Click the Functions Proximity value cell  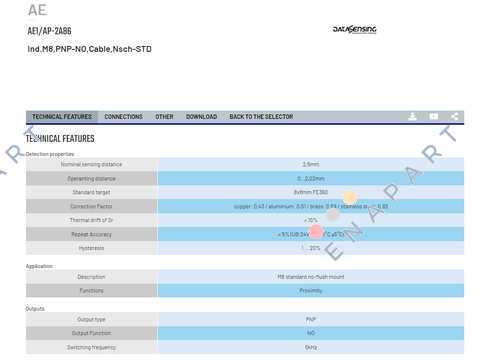pyautogui.click(x=311, y=291)
